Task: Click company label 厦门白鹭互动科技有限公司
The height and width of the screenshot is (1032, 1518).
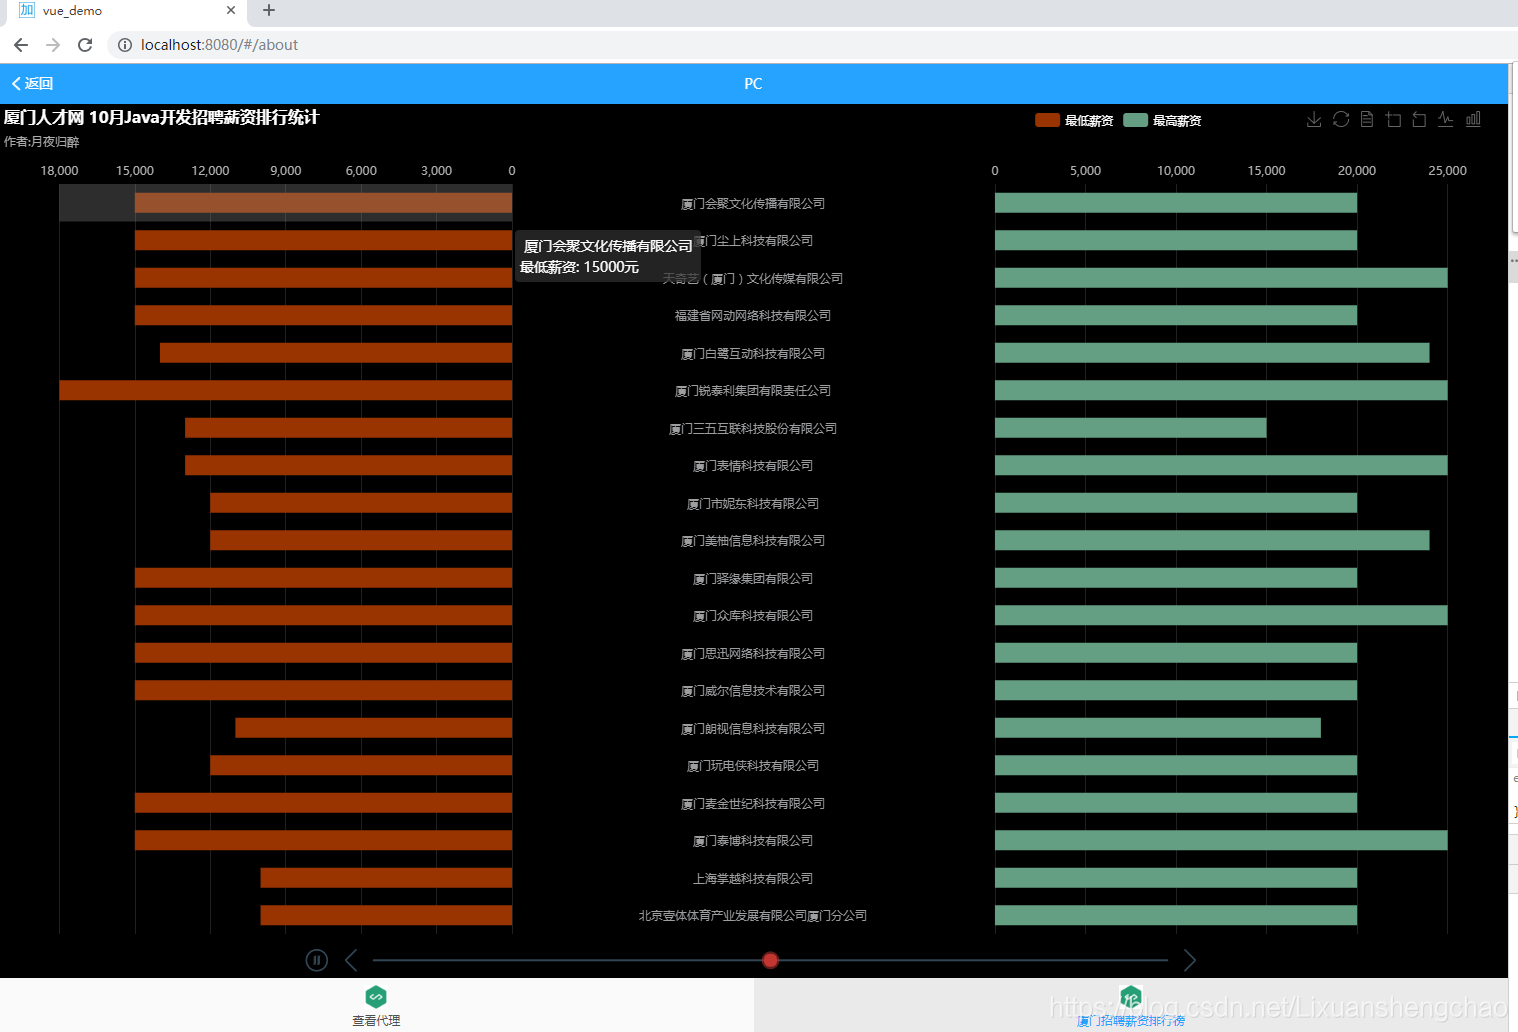Action: [753, 354]
